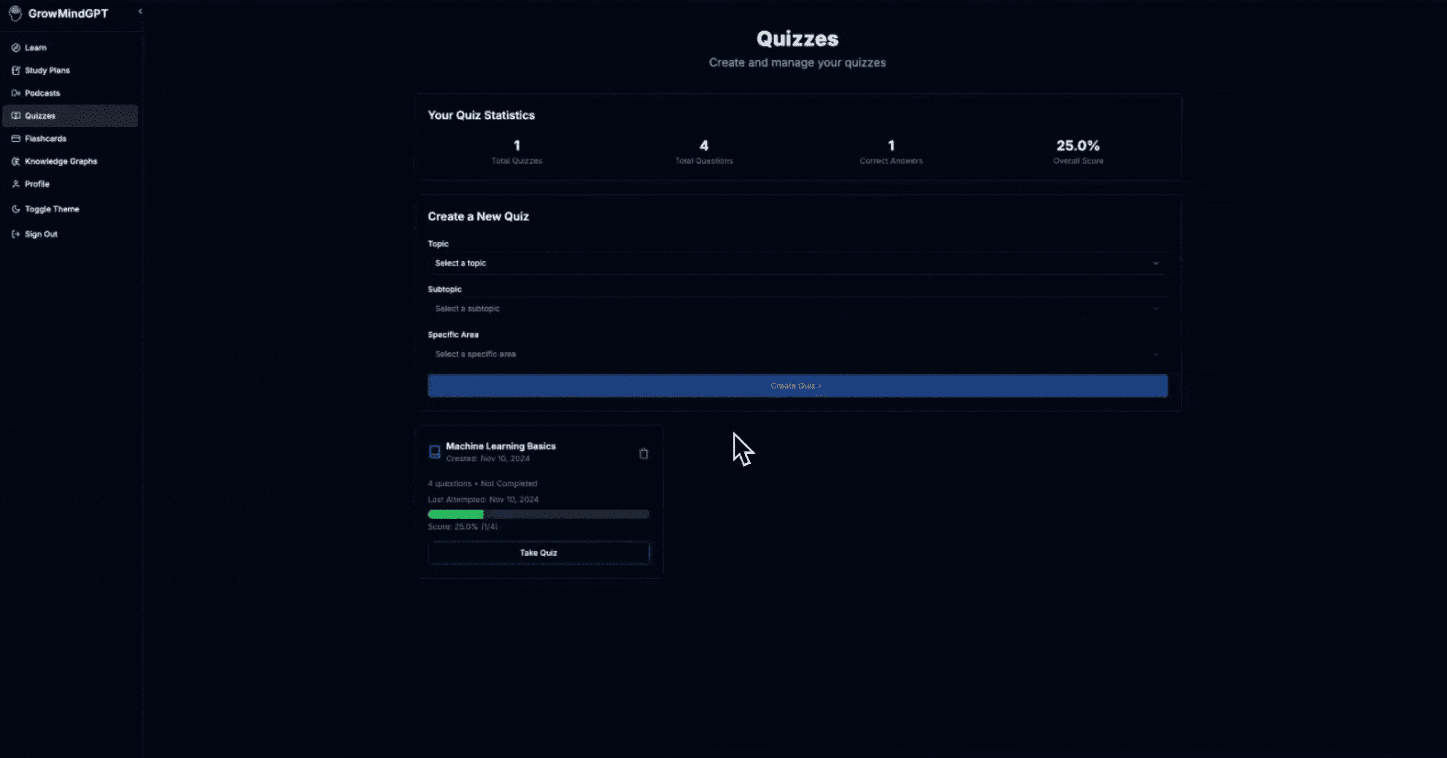The width and height of the screenshot is (1447, 758).
Task: Delete Machine Learning Basics quiz via trash icon
Action: [x=643, y=453]
